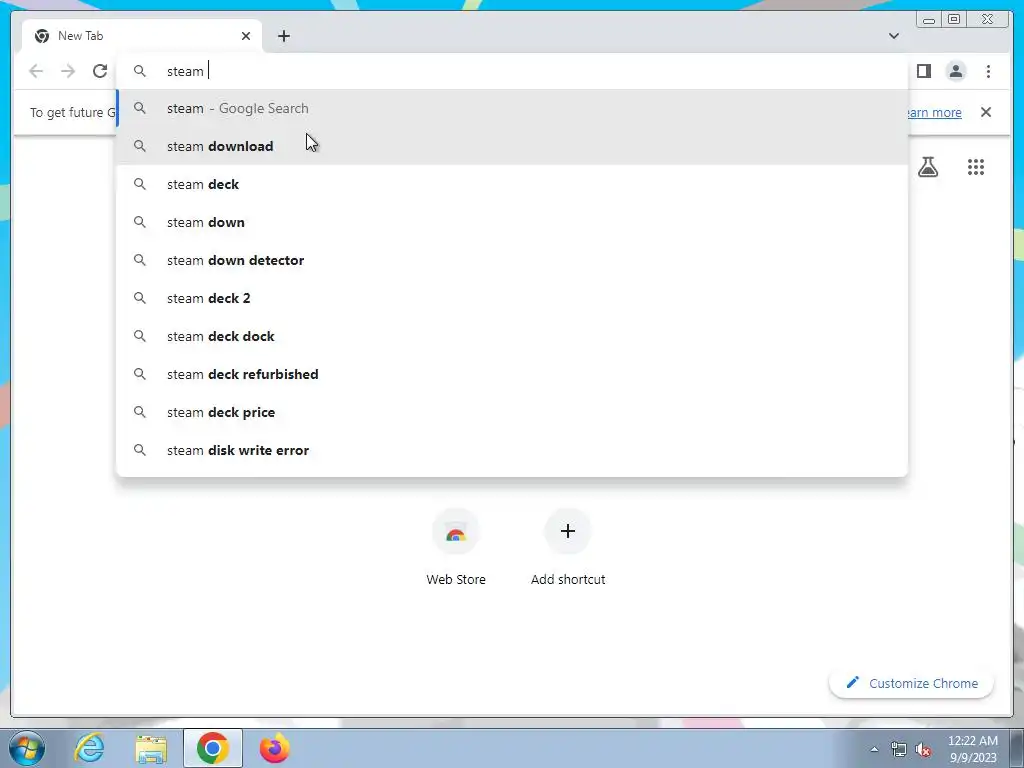The height and width of the screenshot is (768, 1024).
Task: Choose 'steam download' suggestion
Action: [512, 146]
